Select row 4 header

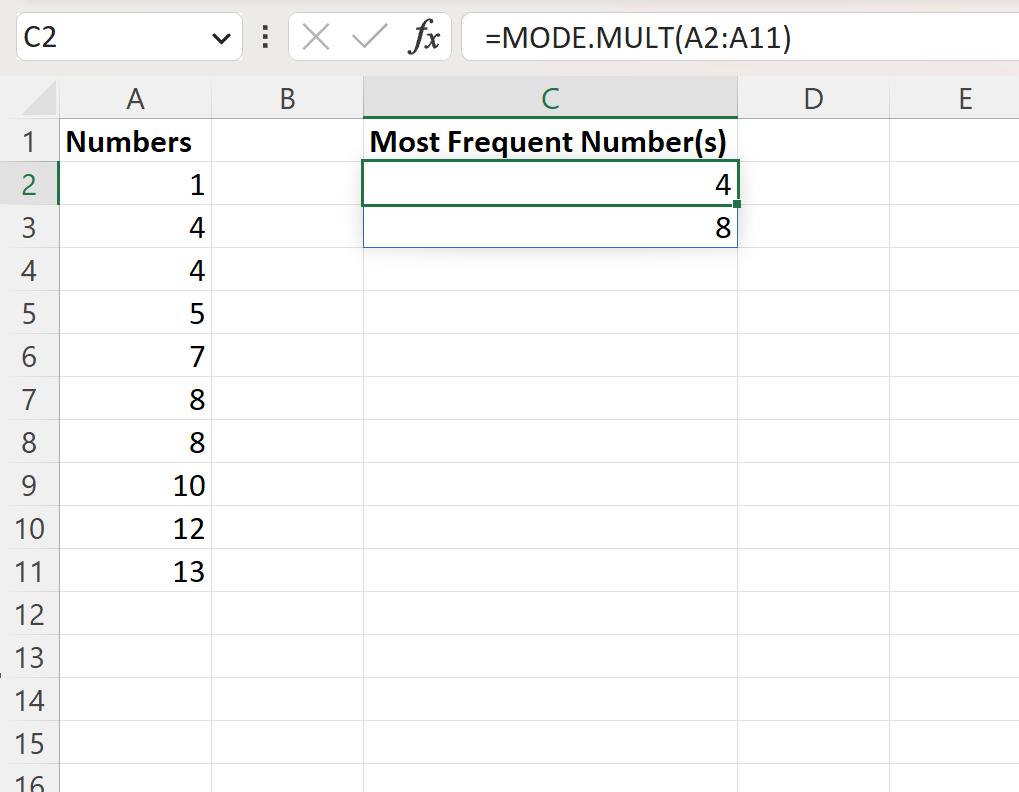[x=29, y=270]
